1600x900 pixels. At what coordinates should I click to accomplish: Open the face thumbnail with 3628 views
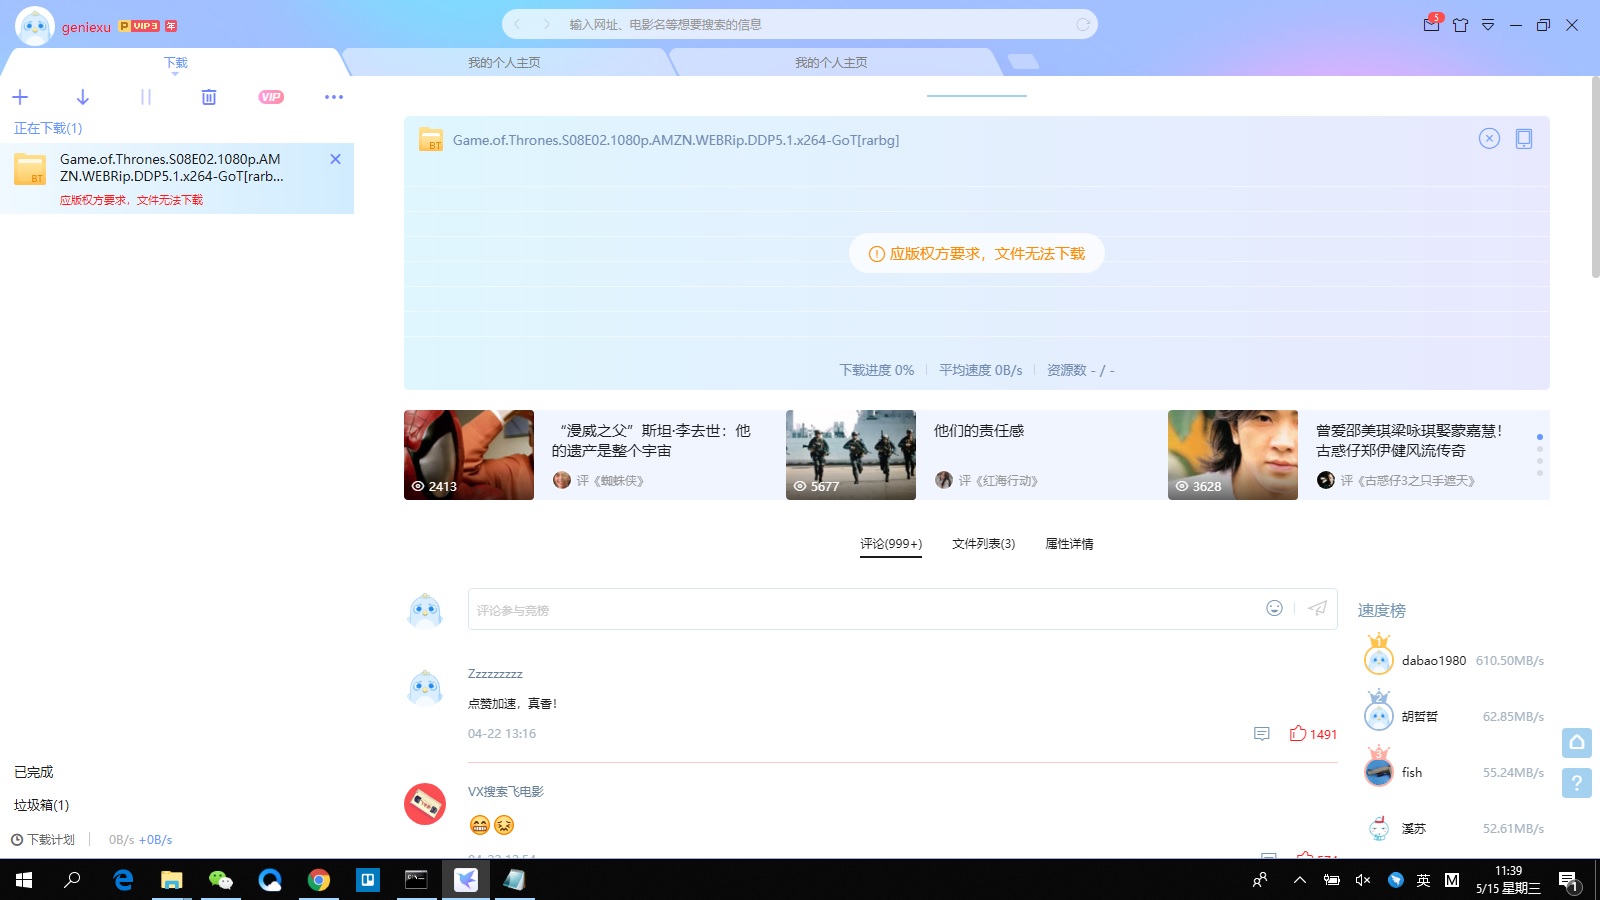(1233, 455)
